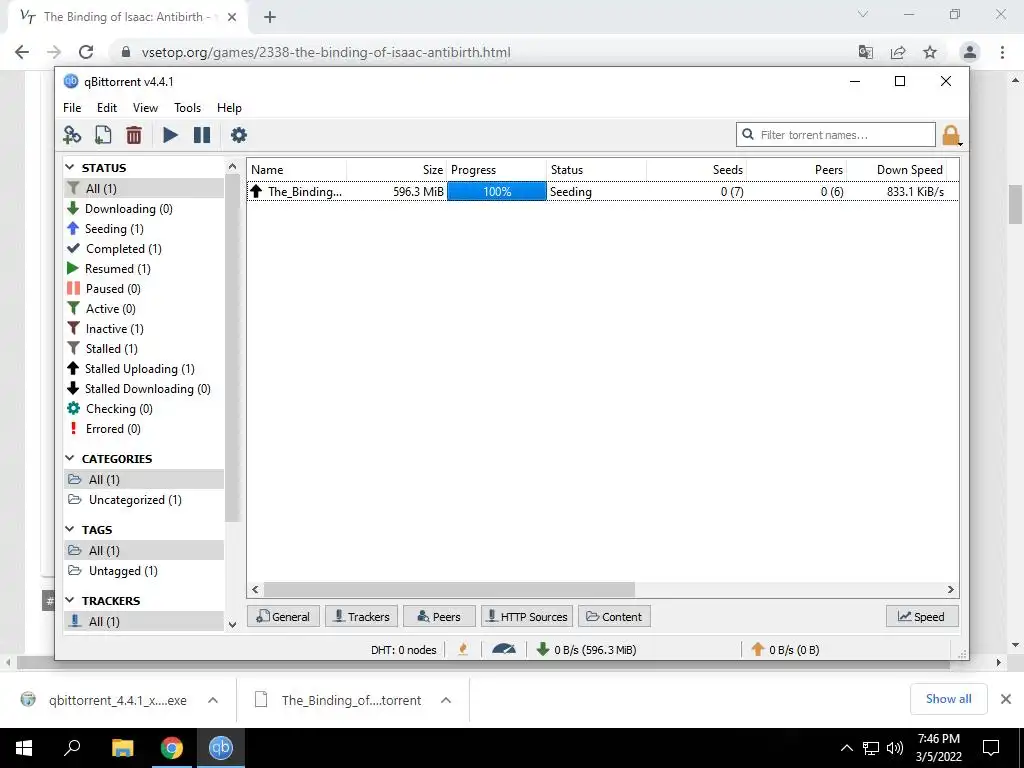Switch to the General tab
This screenshot has height=768, width=1024.
pyautogui.click(x=283, y=616)
